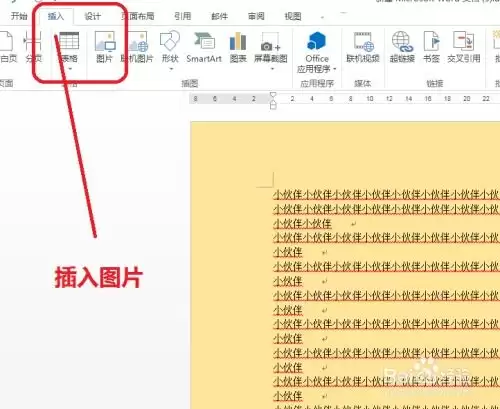500x409 pixels.
Task: Select the 联机图片 online pictures icon
Action: (x=138, y=47)
